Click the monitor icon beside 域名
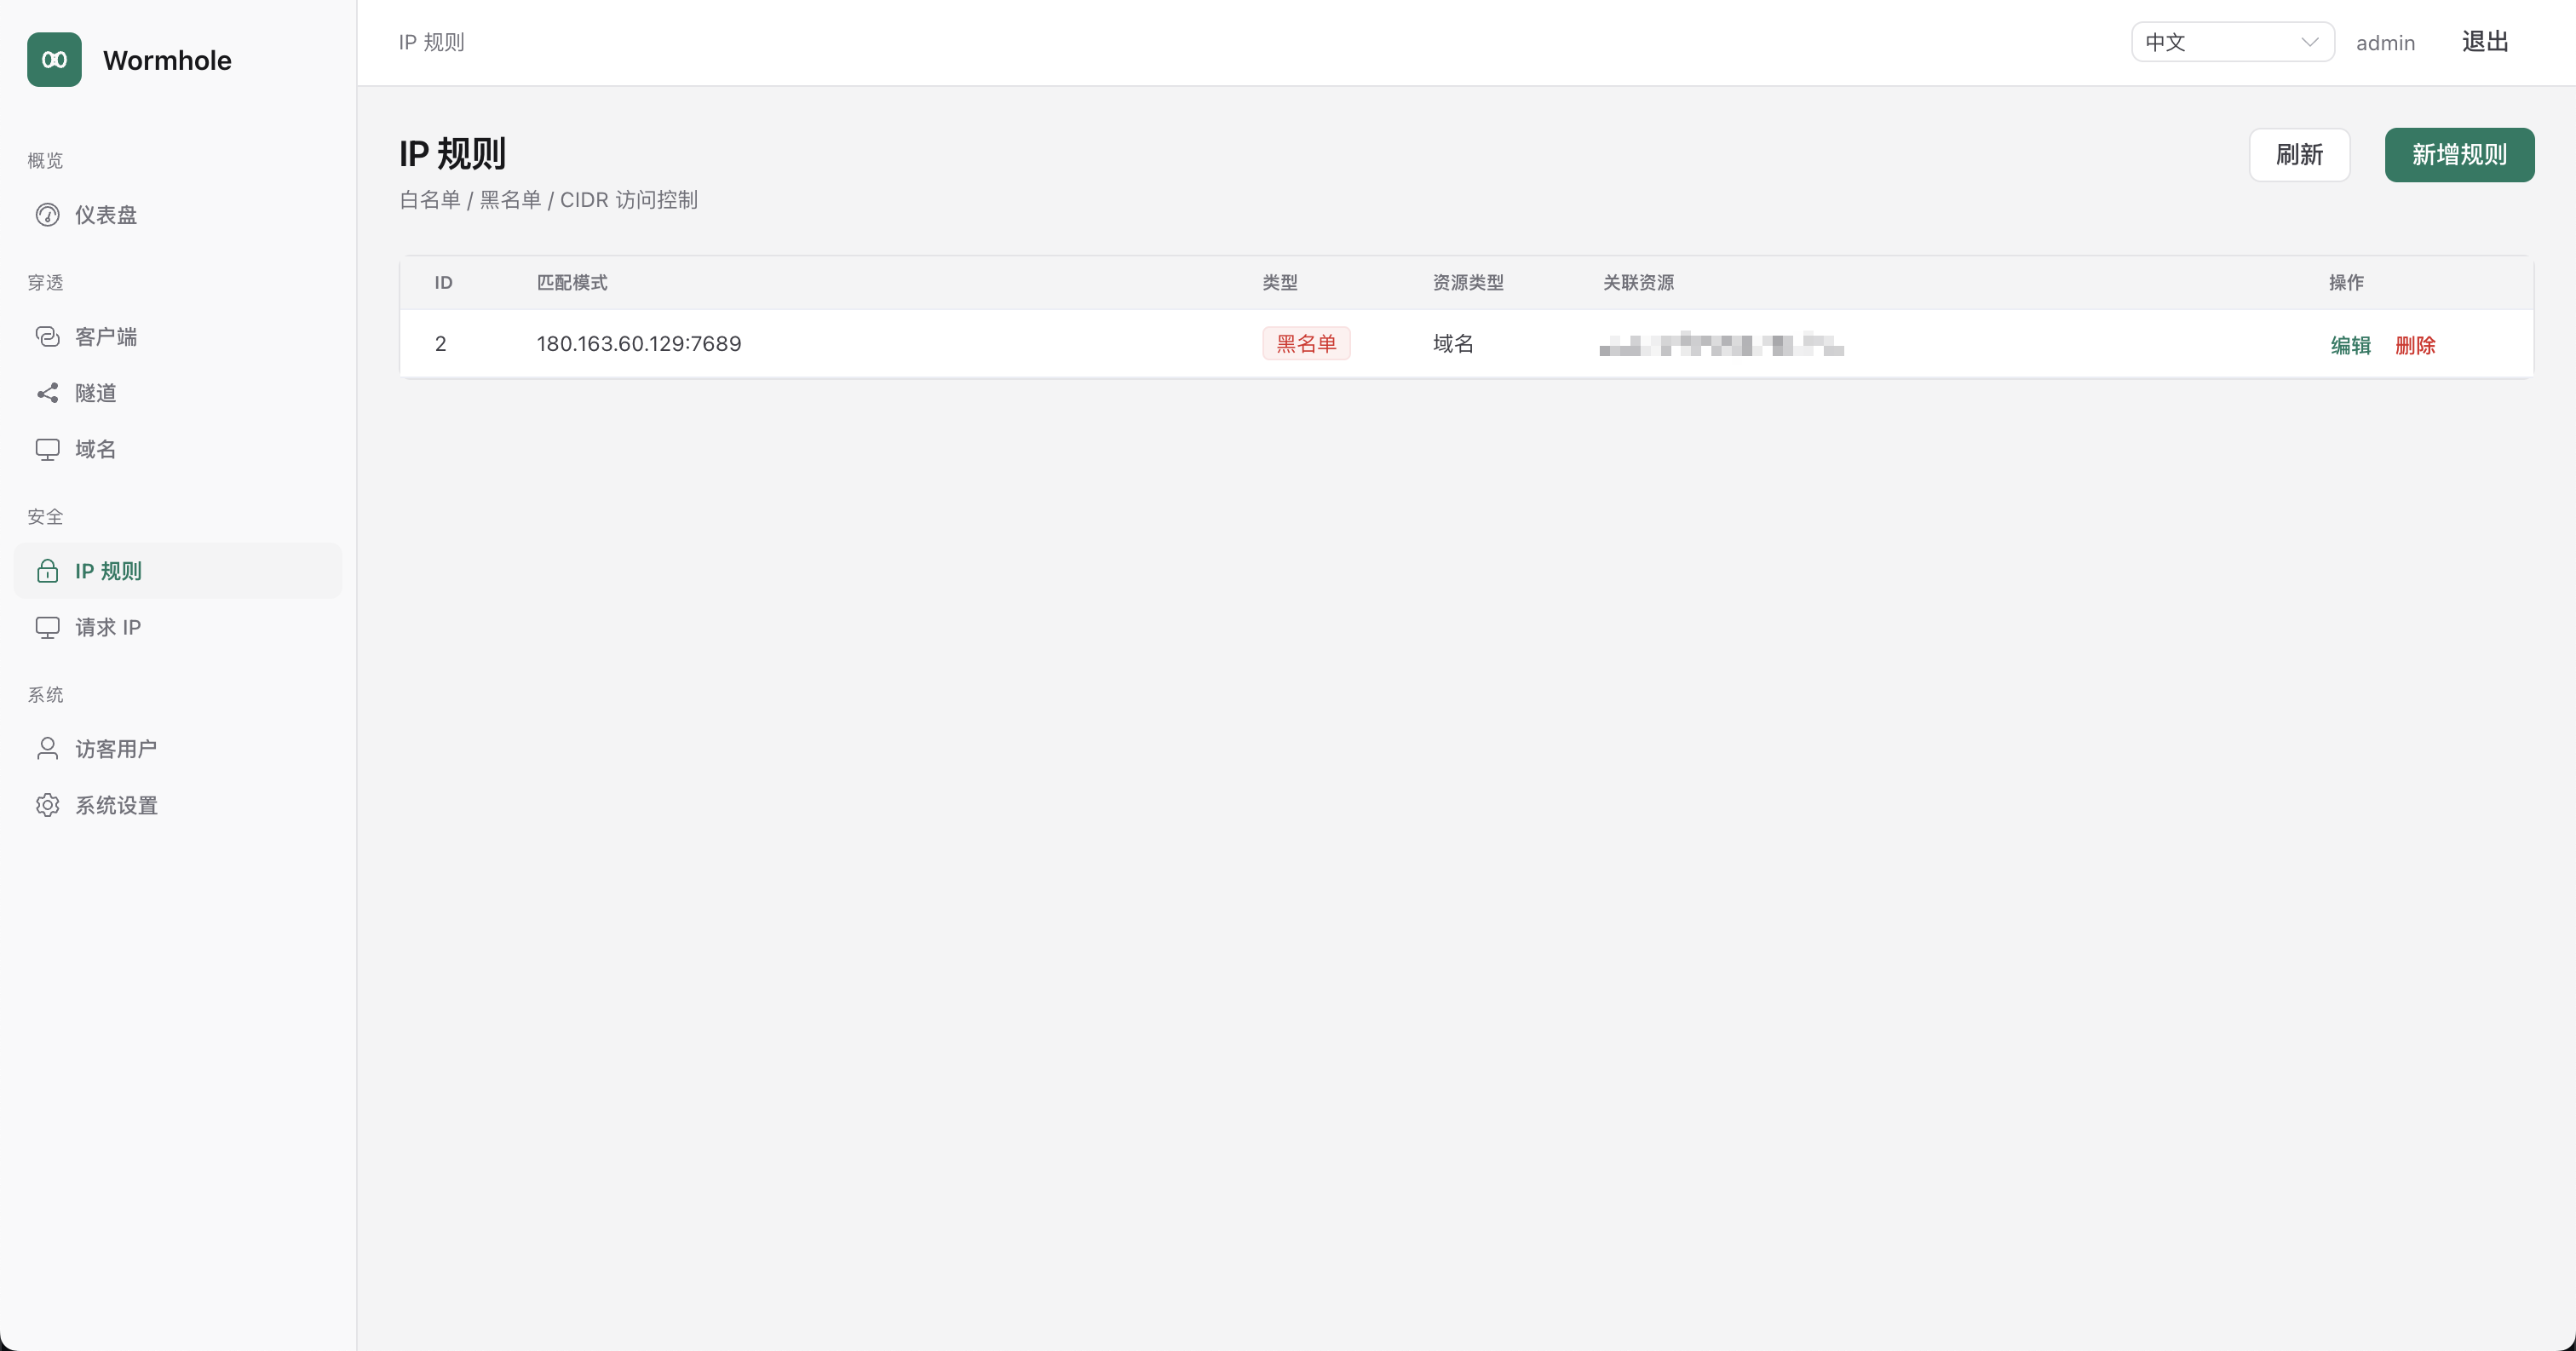2576x1351 pixels. 47,449
